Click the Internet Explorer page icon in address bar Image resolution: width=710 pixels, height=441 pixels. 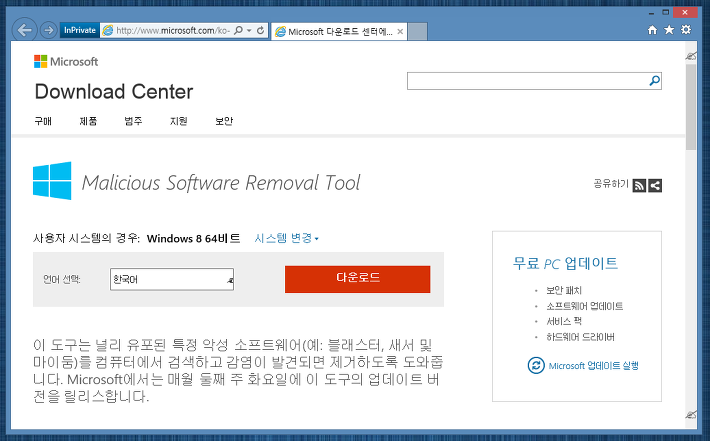point(108,30)
